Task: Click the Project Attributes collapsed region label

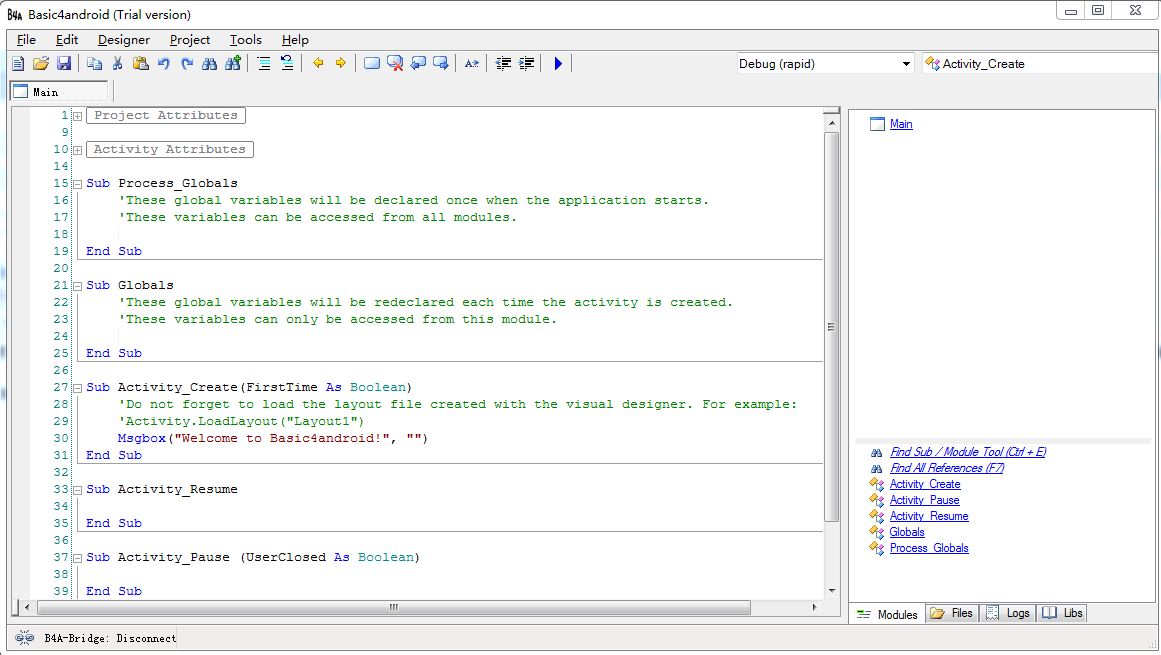Action: (x=166, y=115)
